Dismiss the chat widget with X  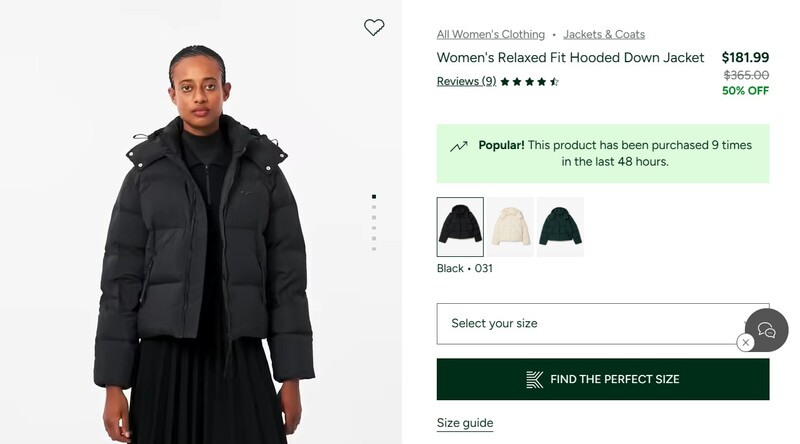[745, 343]
